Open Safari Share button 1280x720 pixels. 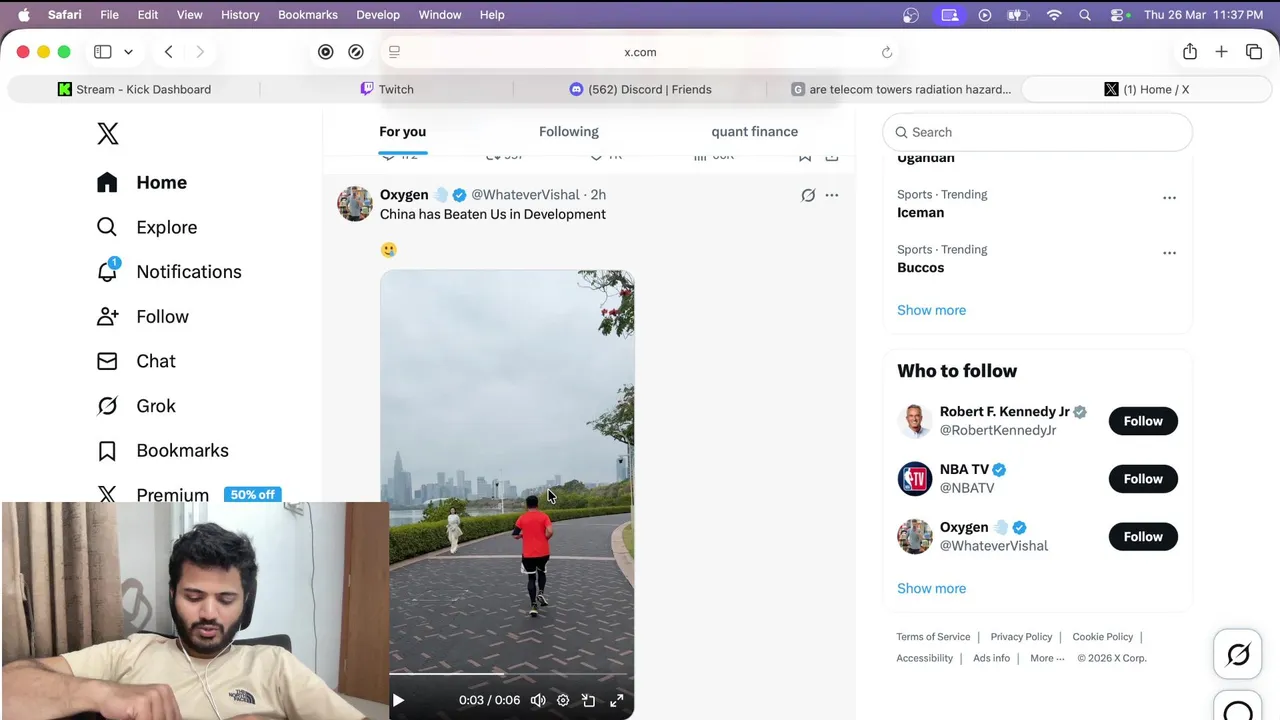coord(1189,52)
